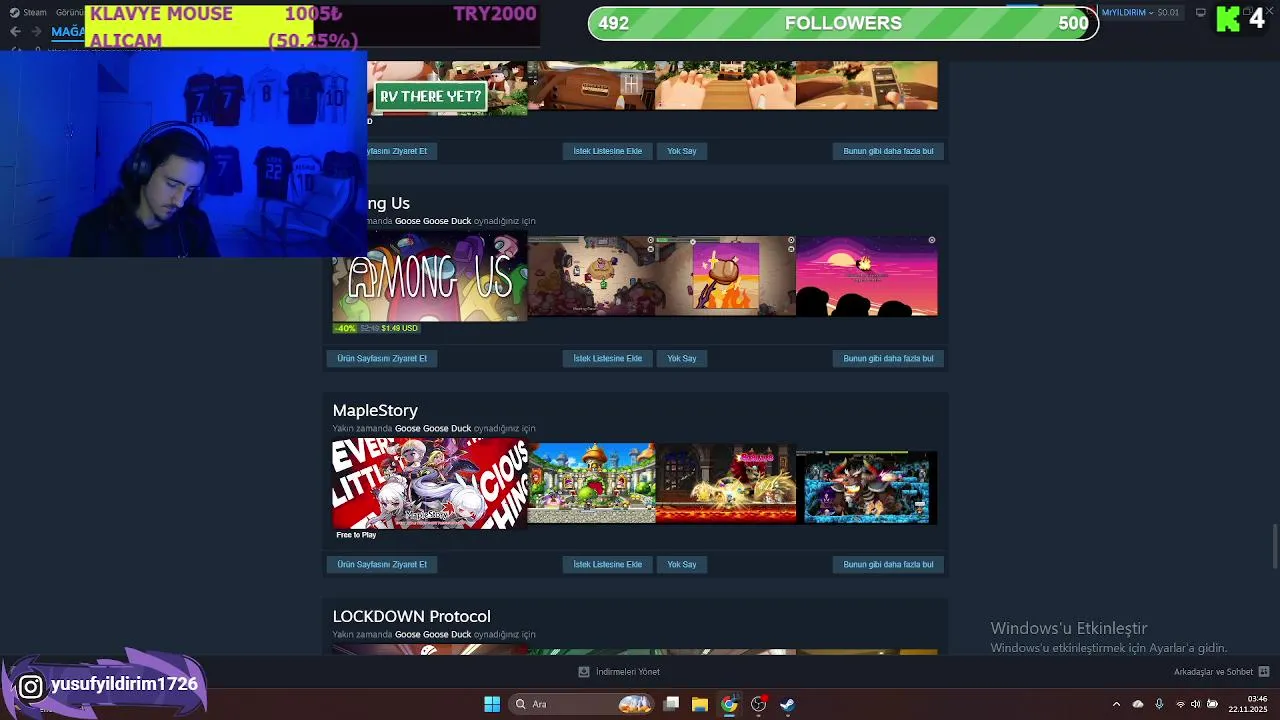Expand hidden system tray icons chevron
Image resolution: width=1280 pixels, height=720 pixels.
(1116, 704)
